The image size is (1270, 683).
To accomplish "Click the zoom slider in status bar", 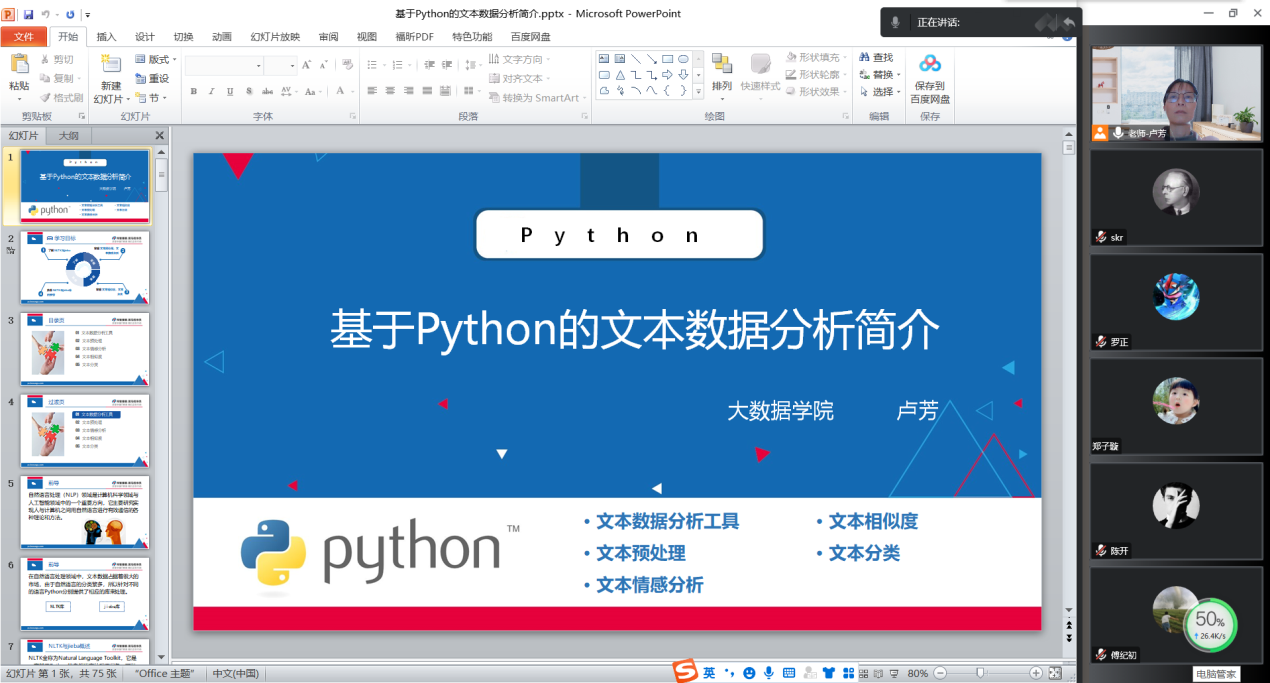I will click(x=980, y=673).
